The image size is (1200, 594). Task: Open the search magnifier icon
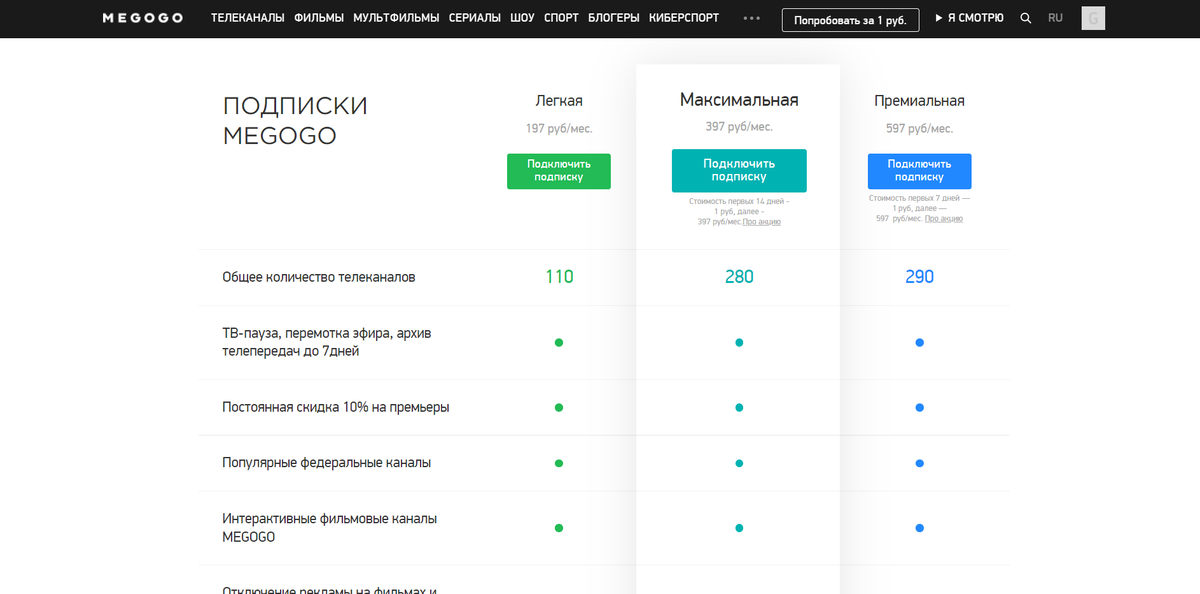(1026, 18)
